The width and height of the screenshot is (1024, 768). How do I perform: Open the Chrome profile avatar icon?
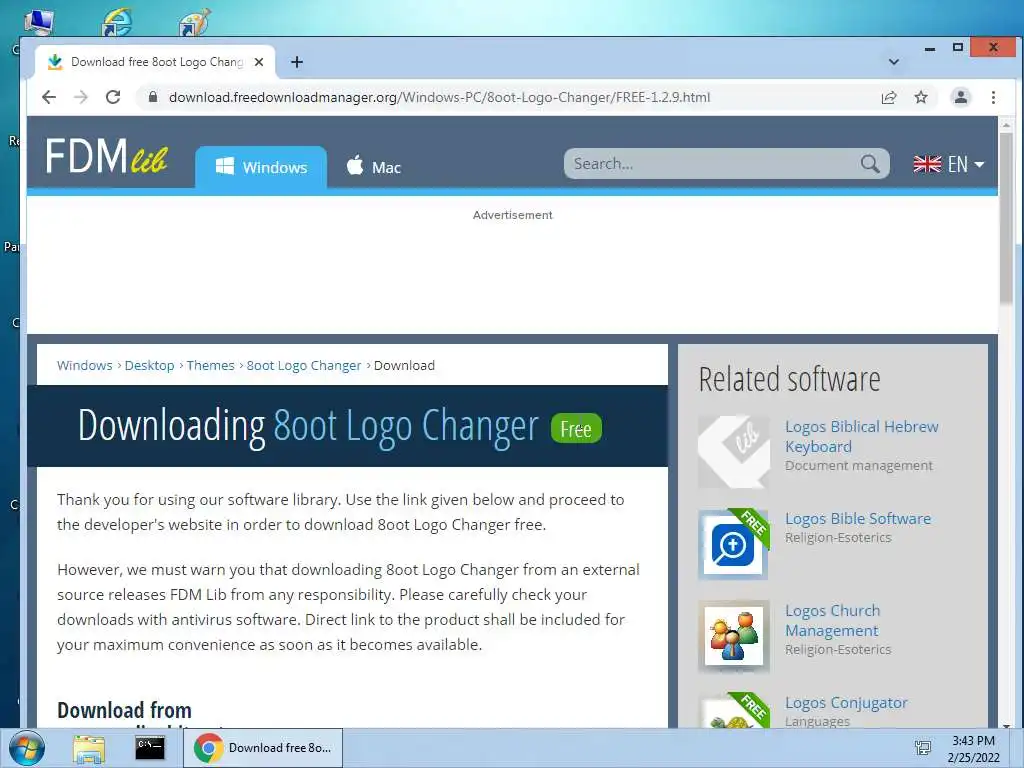(961, 97)
